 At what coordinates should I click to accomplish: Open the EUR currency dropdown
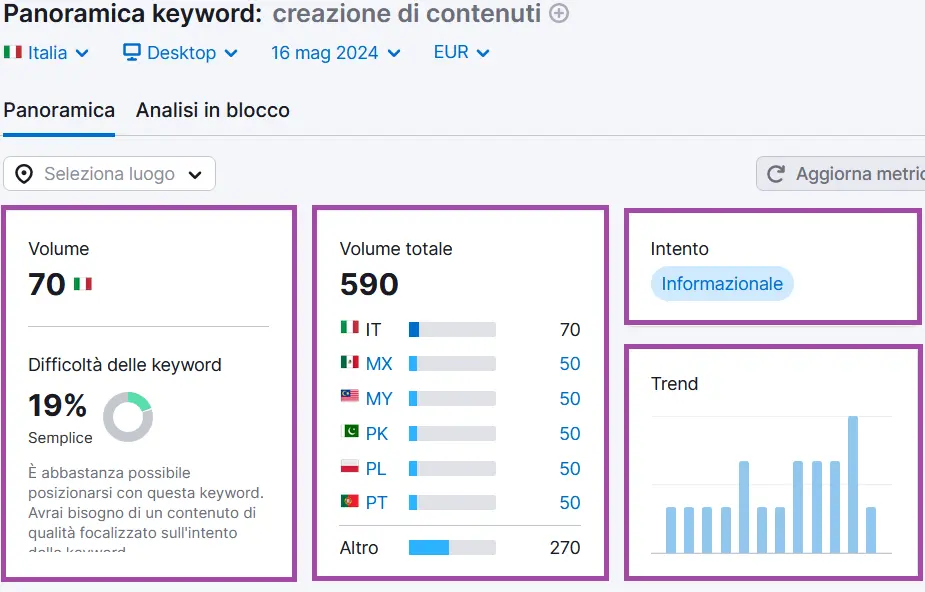pyautogui.click(x=461, y=52)
